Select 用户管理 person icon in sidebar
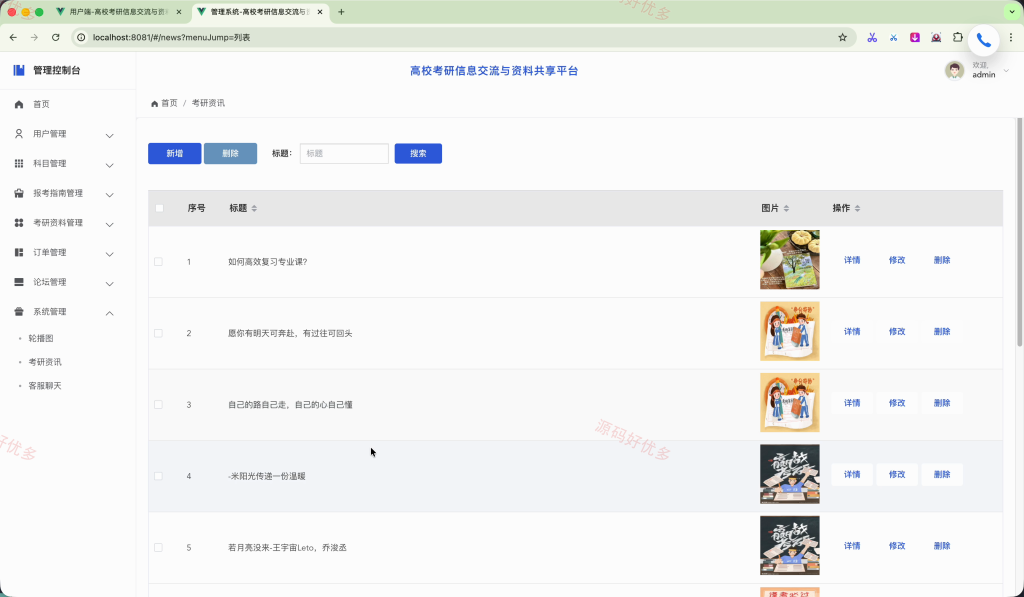 click(19, 134)
